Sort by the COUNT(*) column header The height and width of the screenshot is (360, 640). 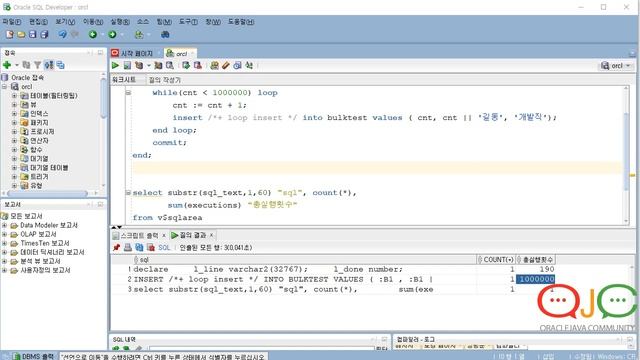point(496,260)
